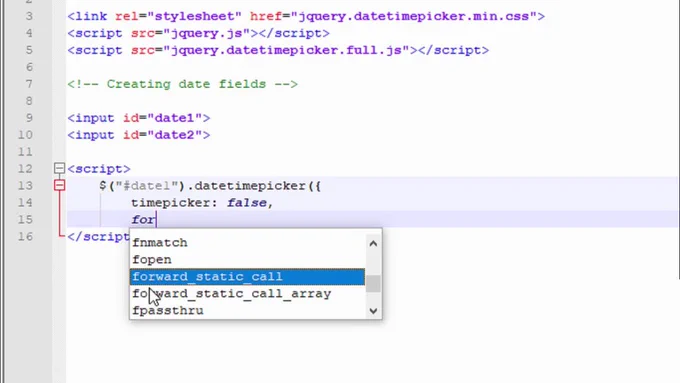Click 'timepicker: false,' on line 14

202,203
